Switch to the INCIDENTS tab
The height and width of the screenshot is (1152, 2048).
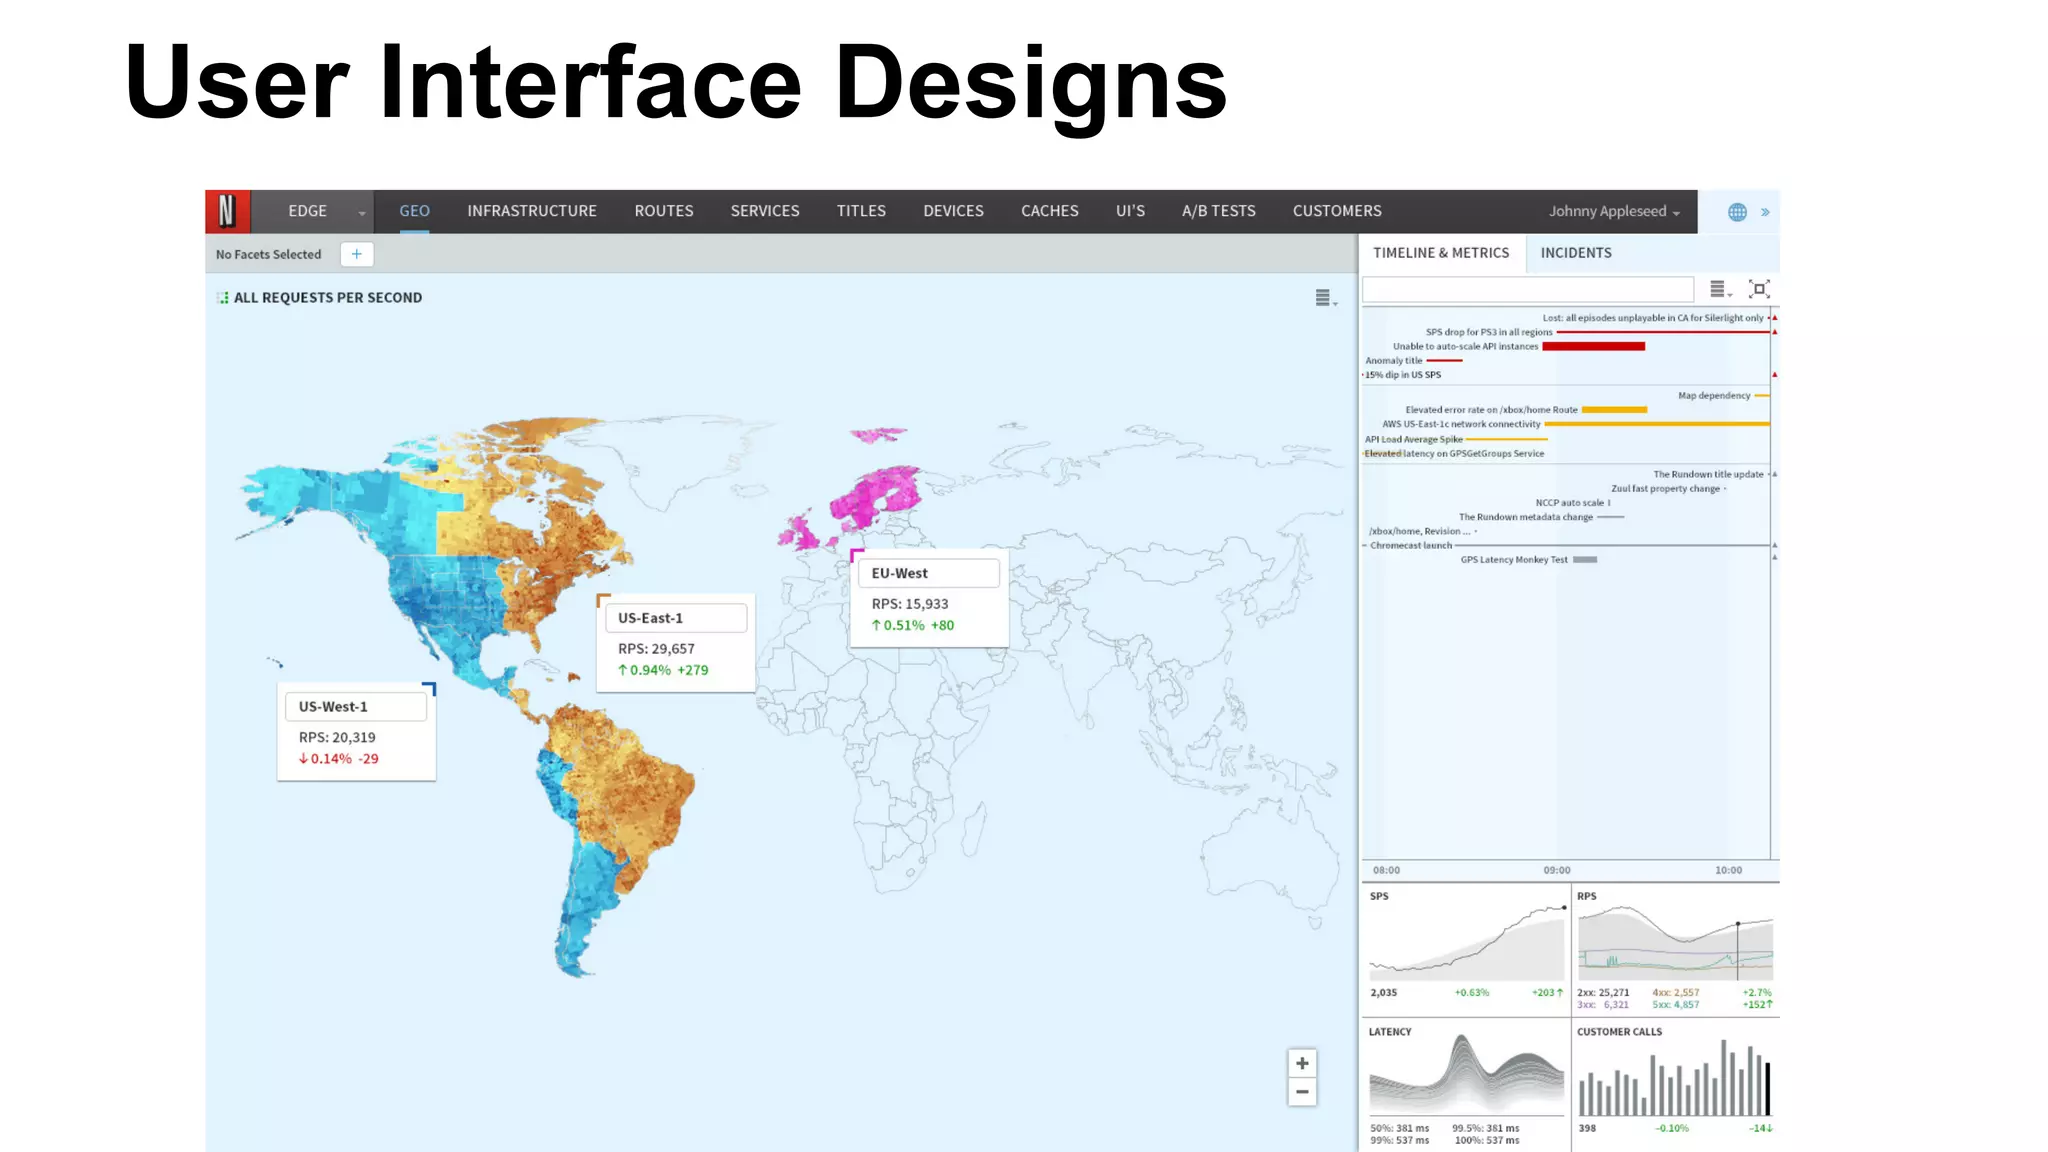coord(1576,253)
